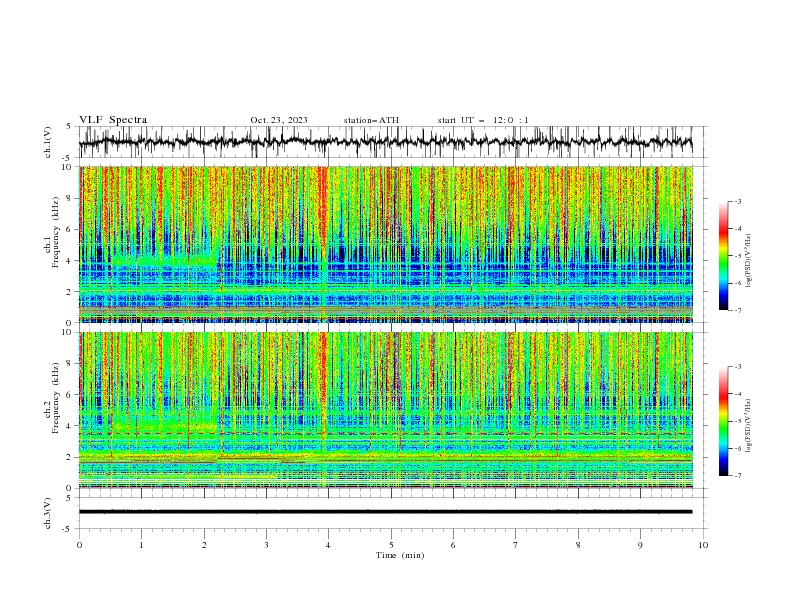The width and height of the screenshot is (792, 612).
Task: Click the "station=ATH" header label
Action: (x=371, y=120)
